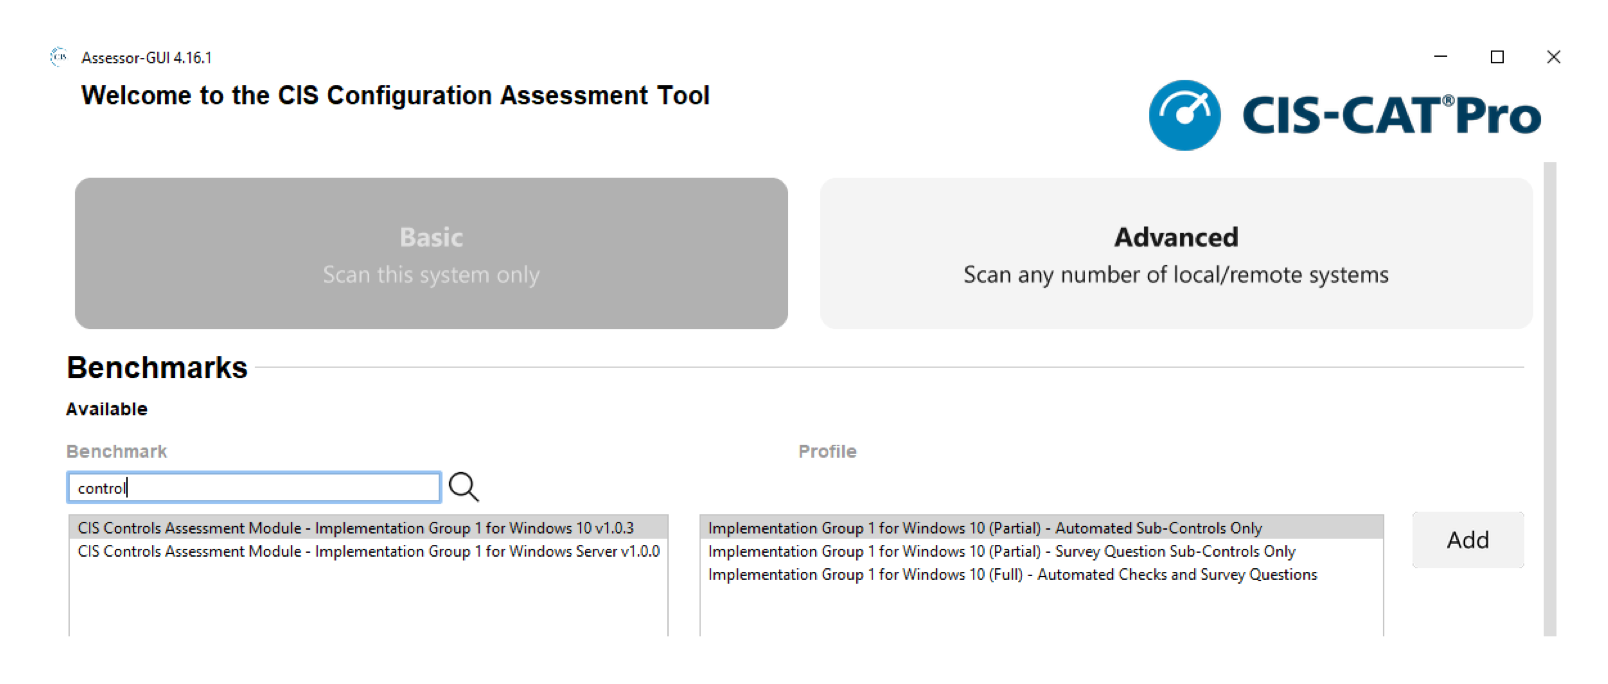Close the Assessor-GUI window
This screenshot has width=1608, height=684.
point(1553,57)
